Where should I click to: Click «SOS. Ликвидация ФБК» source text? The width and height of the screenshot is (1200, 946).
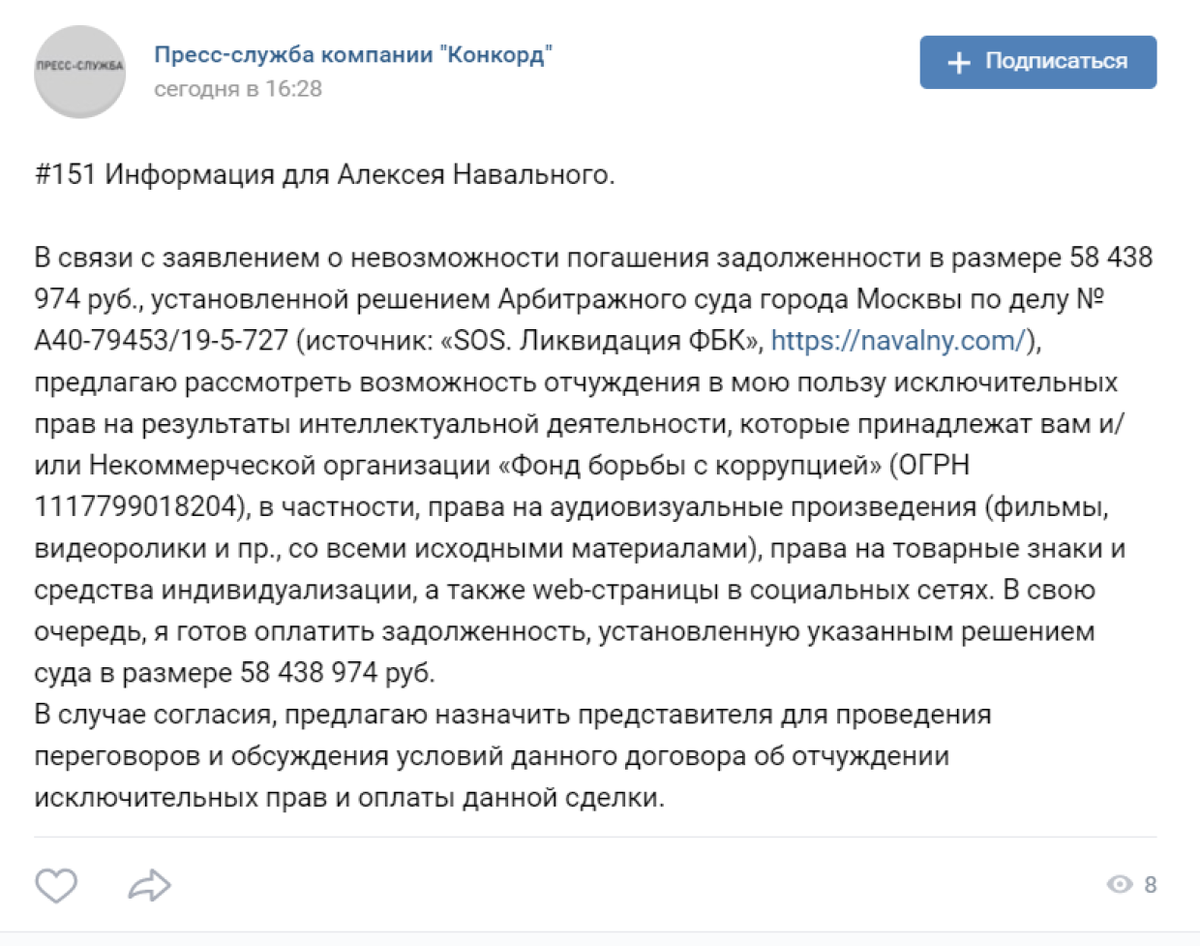click(x=604, y=341)
